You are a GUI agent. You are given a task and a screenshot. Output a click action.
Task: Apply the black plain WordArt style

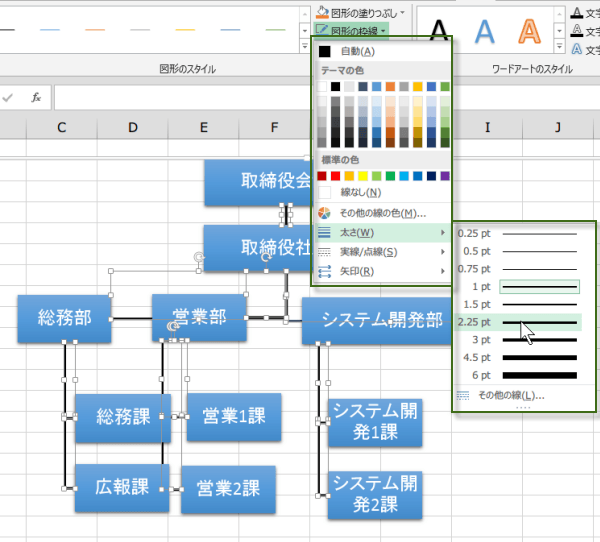(x=439, y=31)
